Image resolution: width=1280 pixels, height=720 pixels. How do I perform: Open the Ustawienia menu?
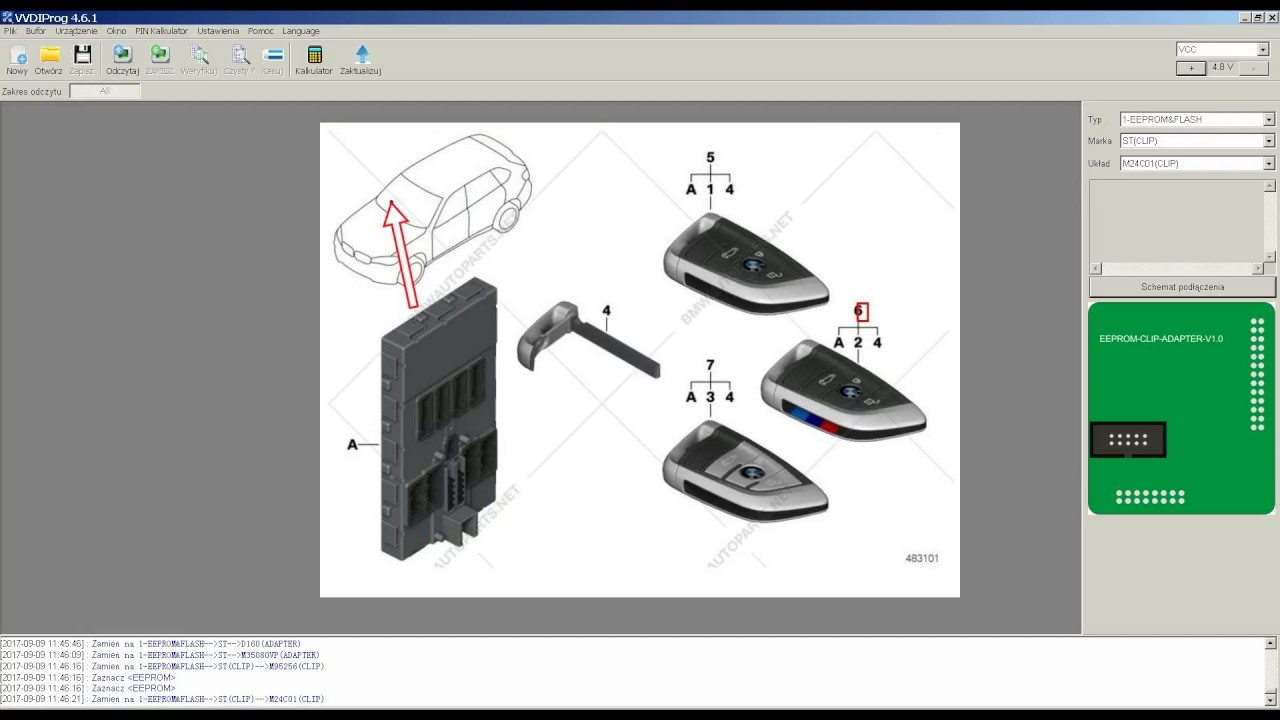click(218, 31)
